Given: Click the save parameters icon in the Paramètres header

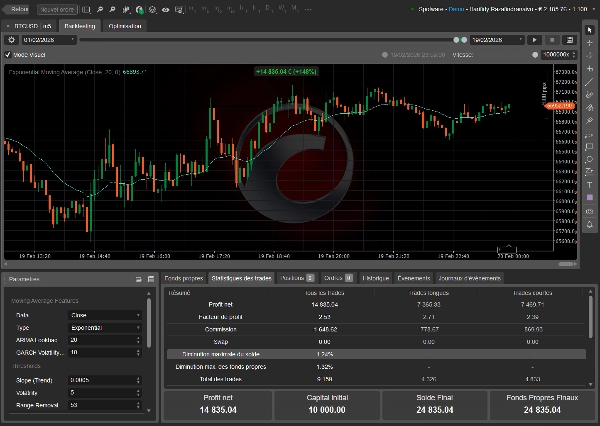Looking at the screenshot, I should pyautogui.click(x=151, y=279).
